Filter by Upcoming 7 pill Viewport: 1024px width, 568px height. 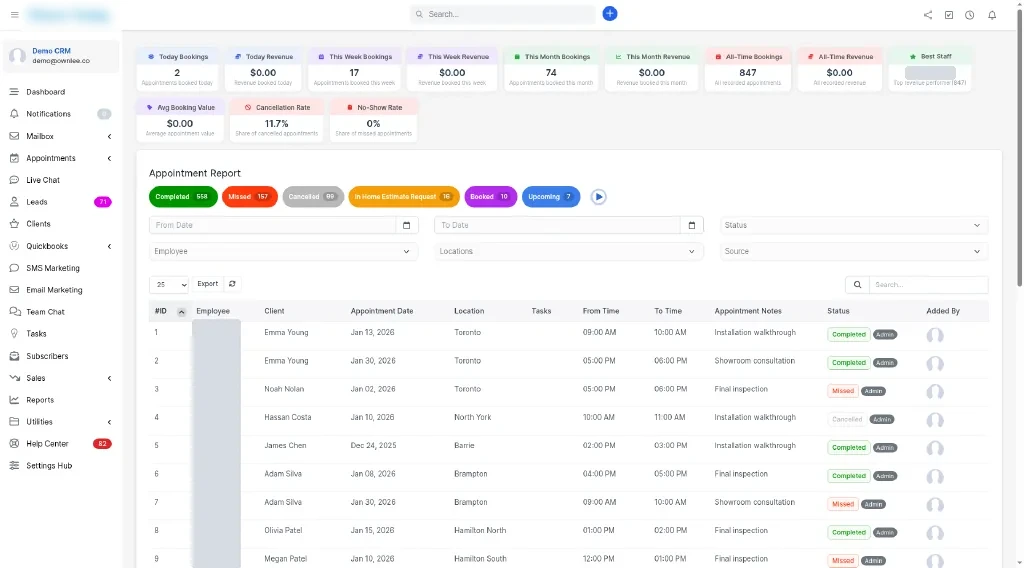tap(551, 197)
